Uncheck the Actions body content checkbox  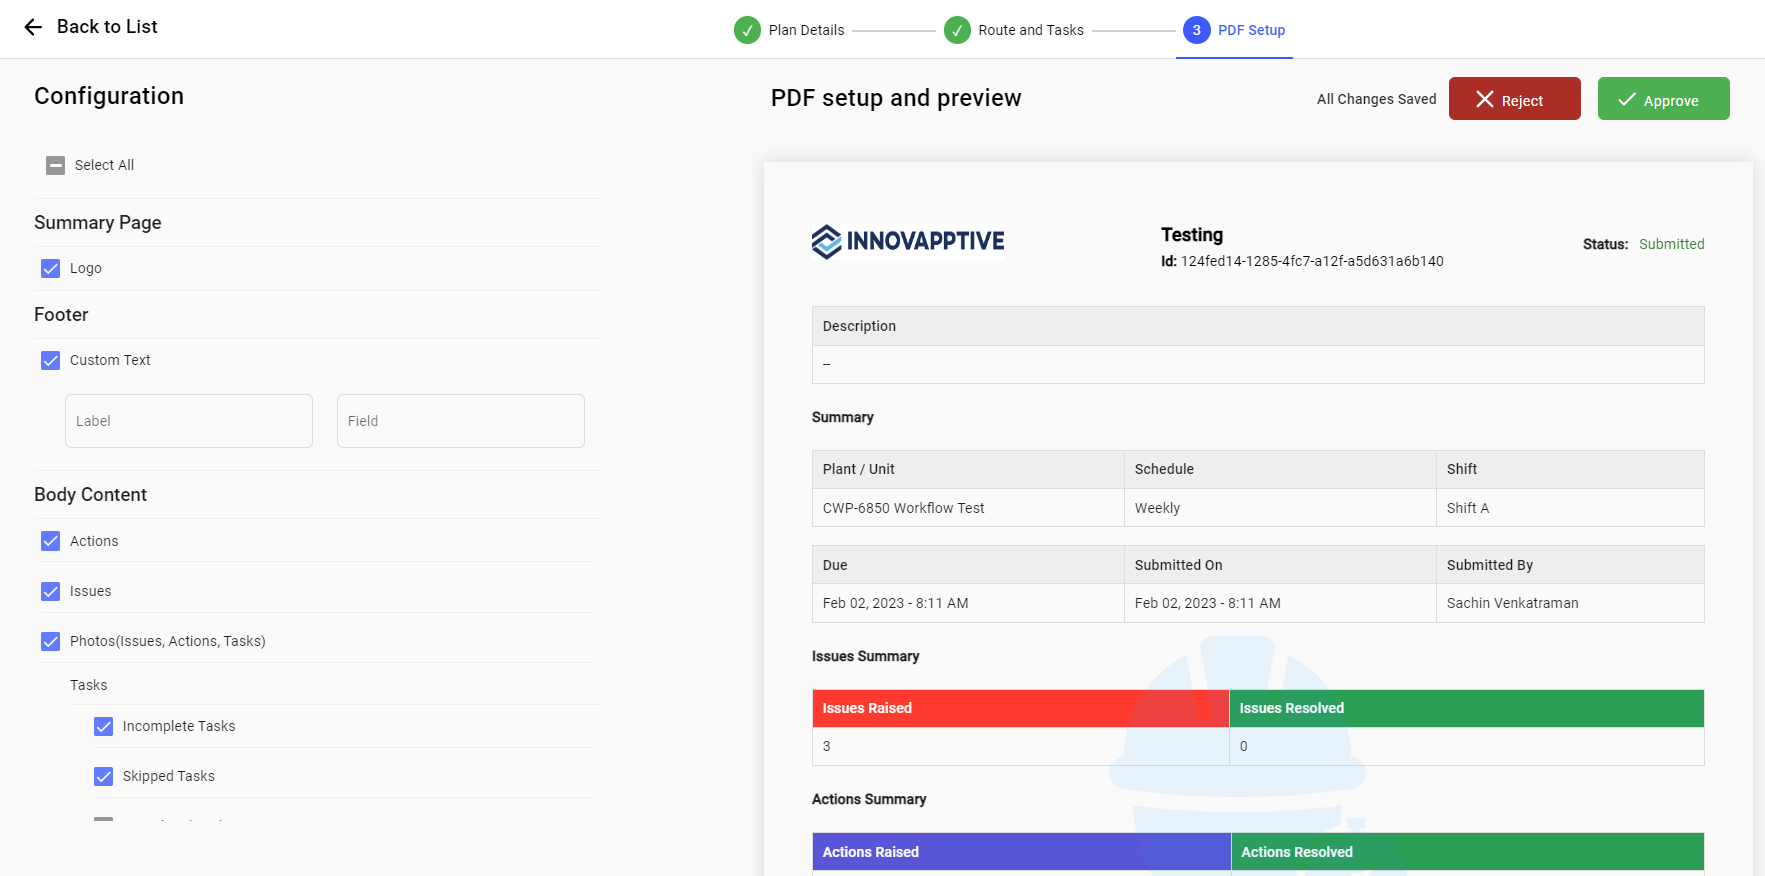pyautogui.click(x=51, y=541)
